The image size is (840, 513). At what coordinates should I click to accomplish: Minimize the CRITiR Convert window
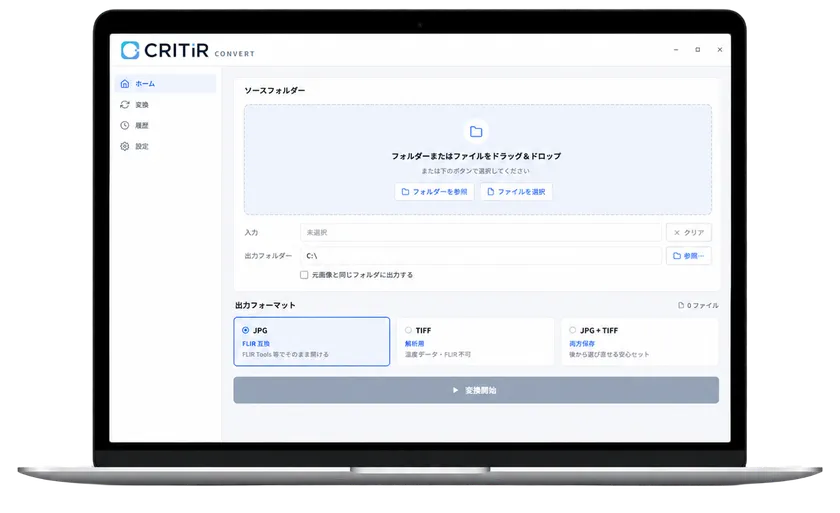click(x=676, y=50)
